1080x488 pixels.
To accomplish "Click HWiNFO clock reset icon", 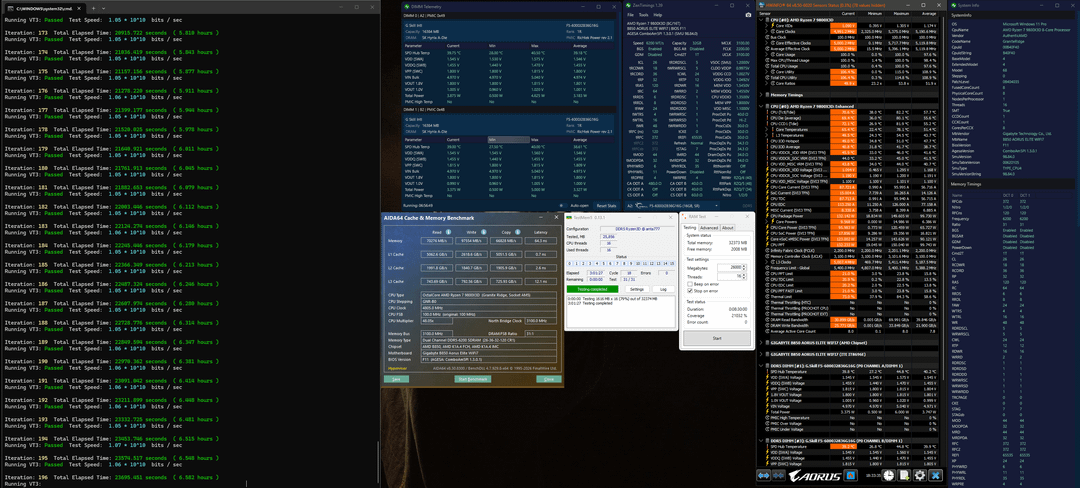I will [x=889, y=476].
